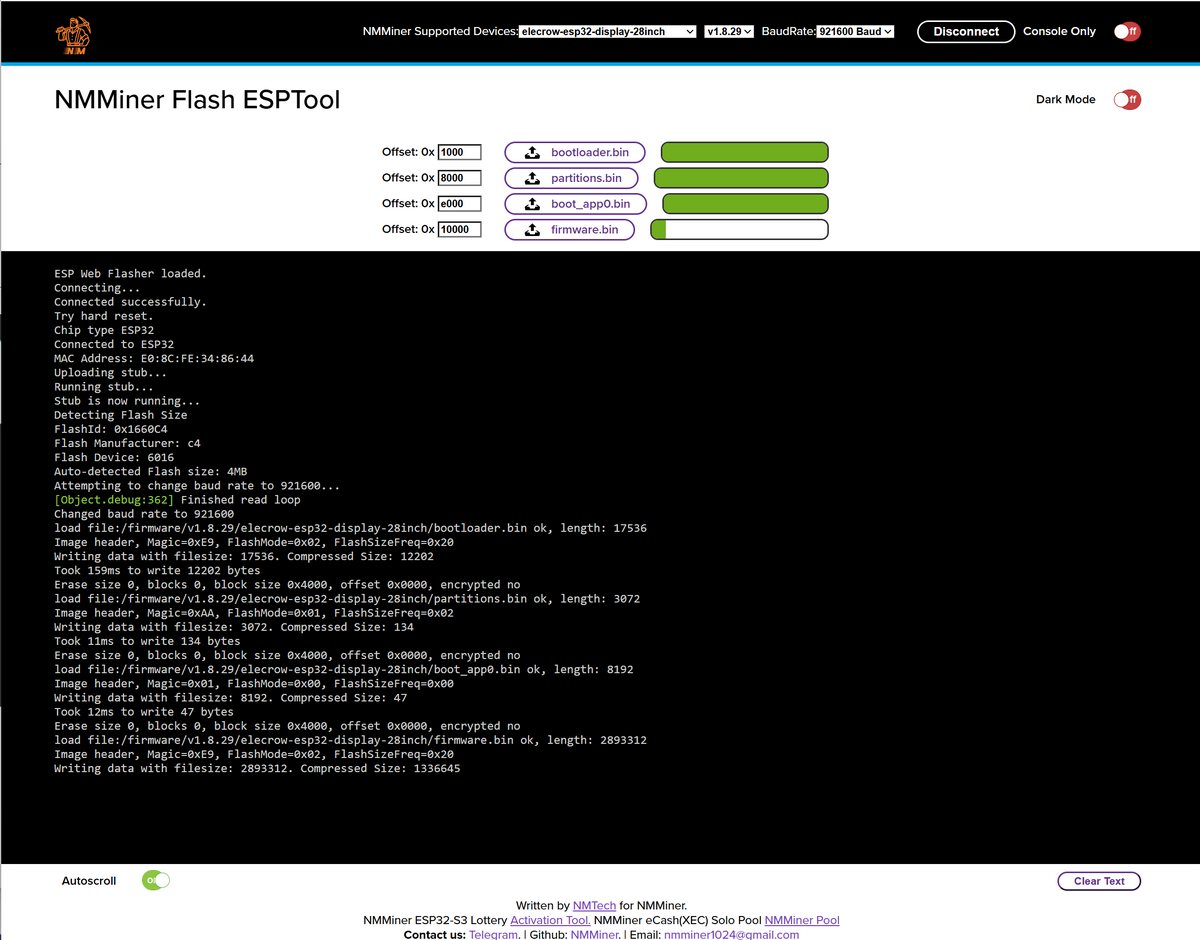
Task: Click upload icon on partitions.bin button
Action: pyautogui.click(x=532, y=178)
